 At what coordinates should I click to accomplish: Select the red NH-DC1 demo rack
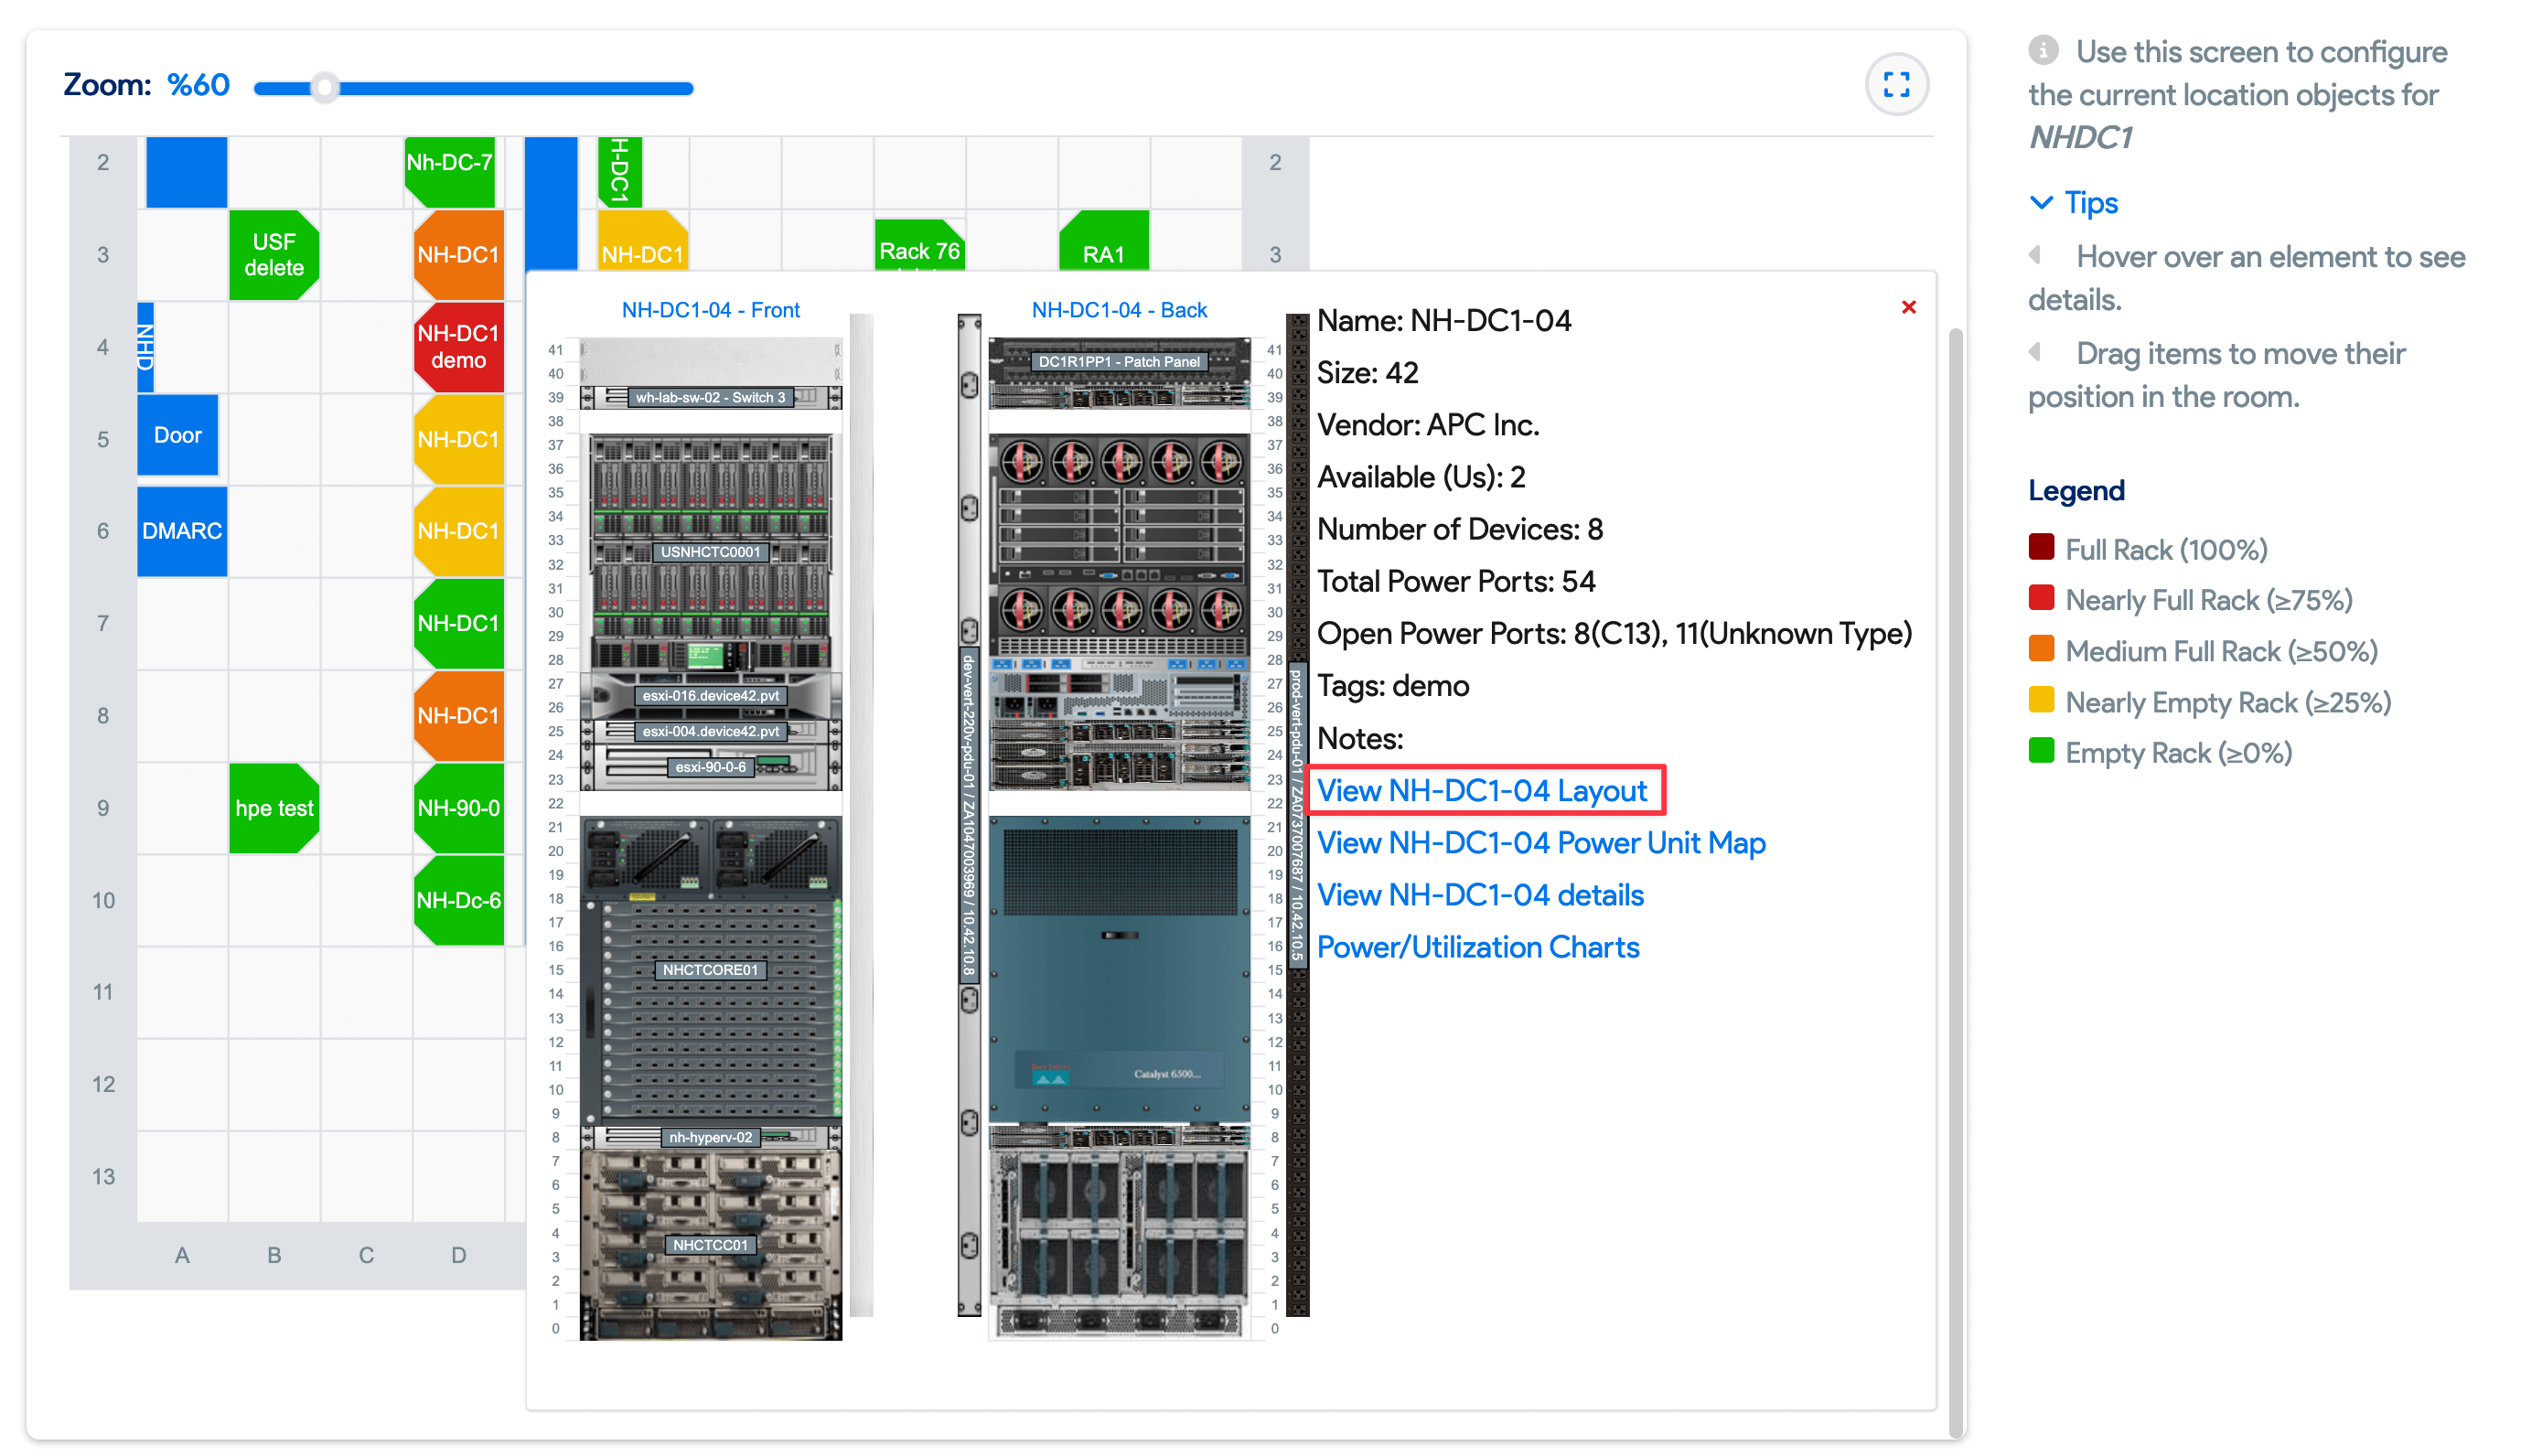pos(458,346)
